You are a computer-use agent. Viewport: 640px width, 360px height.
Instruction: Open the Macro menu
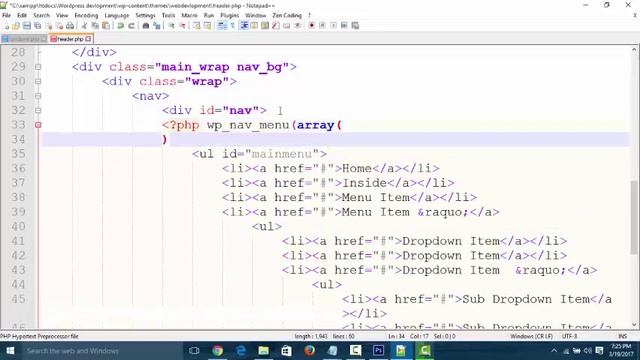coord(189,15)
